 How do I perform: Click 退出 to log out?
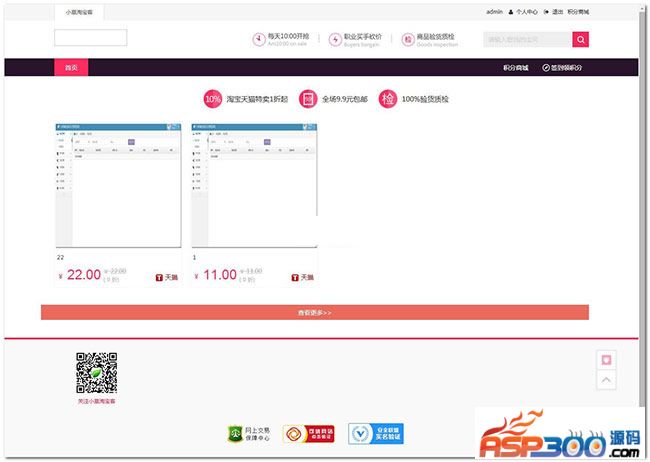point(558,12)
